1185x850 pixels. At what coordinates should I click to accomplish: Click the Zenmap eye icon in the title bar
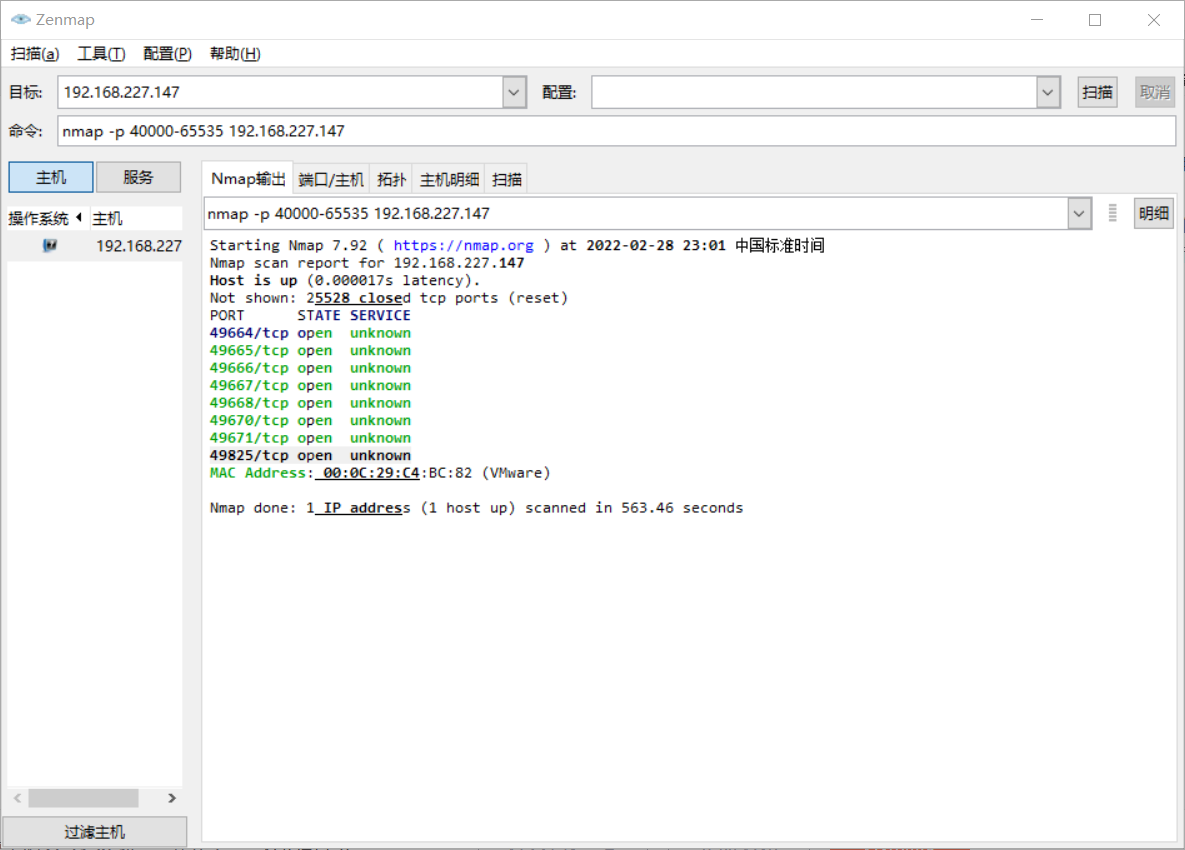(x=20, y=19)
